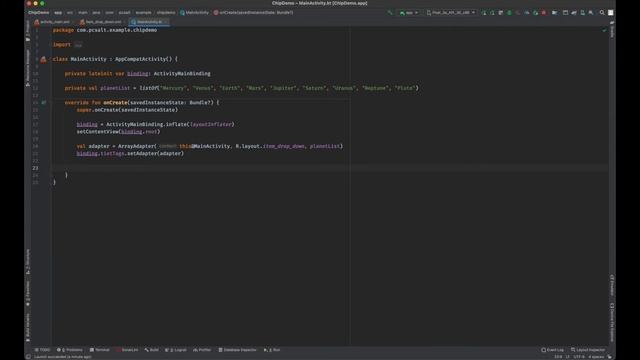
Task: Click the green inspection checkmark in editor
Action: pos(604,30)
